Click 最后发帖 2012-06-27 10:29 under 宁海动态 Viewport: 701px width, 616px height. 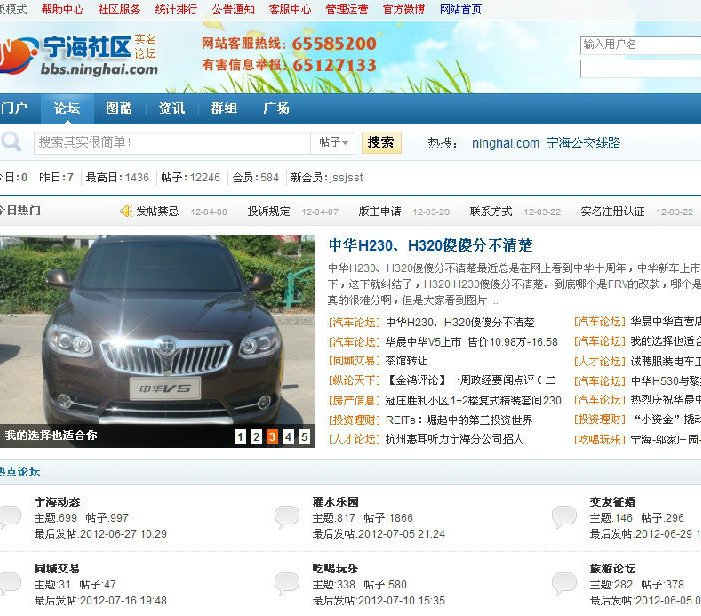tap(101, 534)
